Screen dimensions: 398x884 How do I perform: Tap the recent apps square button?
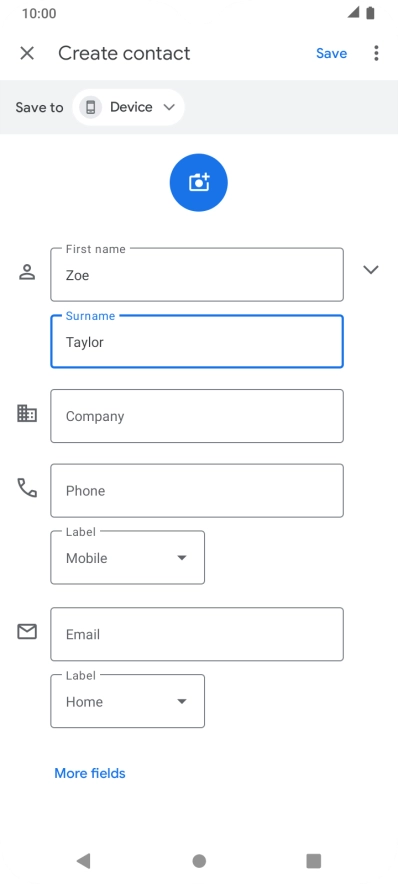click(x=313, y=861)
